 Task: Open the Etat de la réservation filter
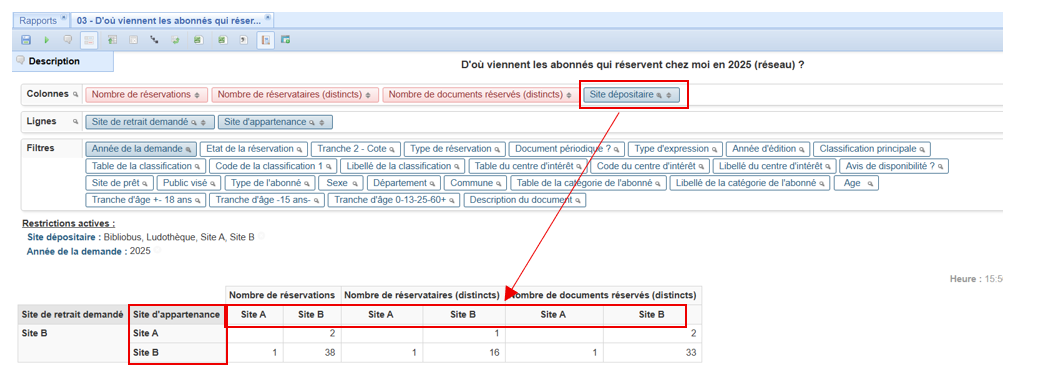(x=254, y=149)
